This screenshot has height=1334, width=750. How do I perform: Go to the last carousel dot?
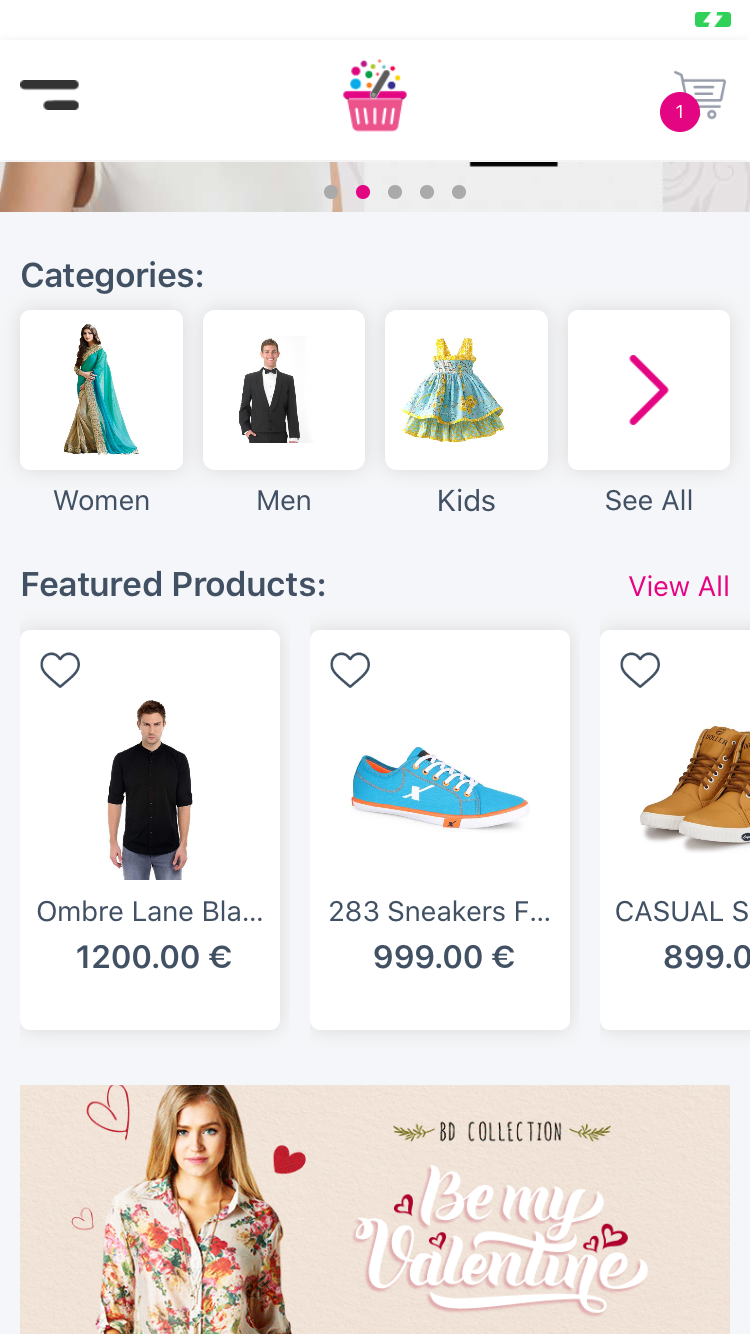point(459,192)
